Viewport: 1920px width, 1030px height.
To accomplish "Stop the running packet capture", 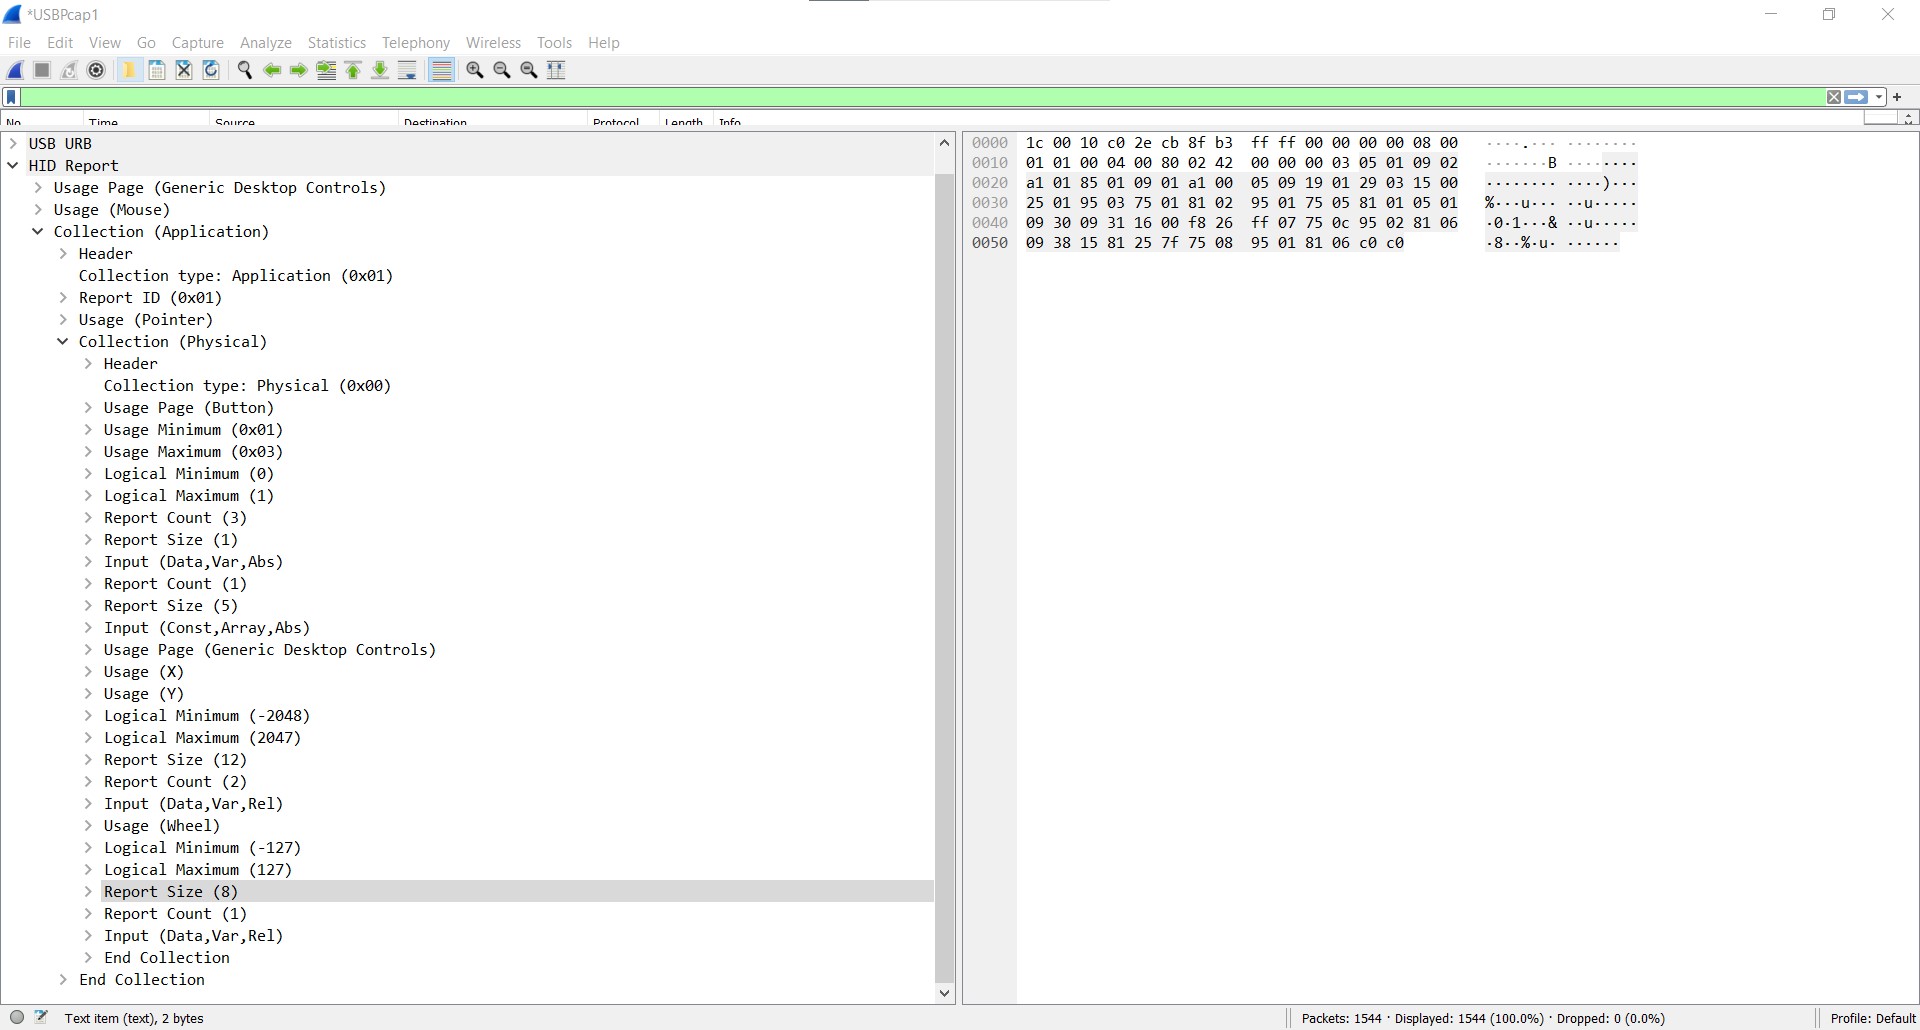I will (42, 70).
